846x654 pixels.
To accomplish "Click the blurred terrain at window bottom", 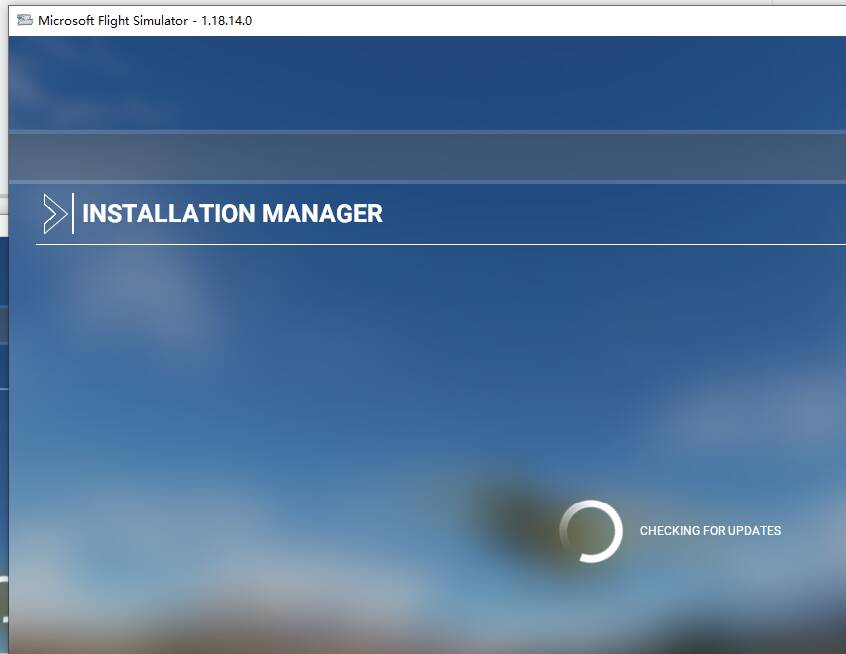I will 300,630.
